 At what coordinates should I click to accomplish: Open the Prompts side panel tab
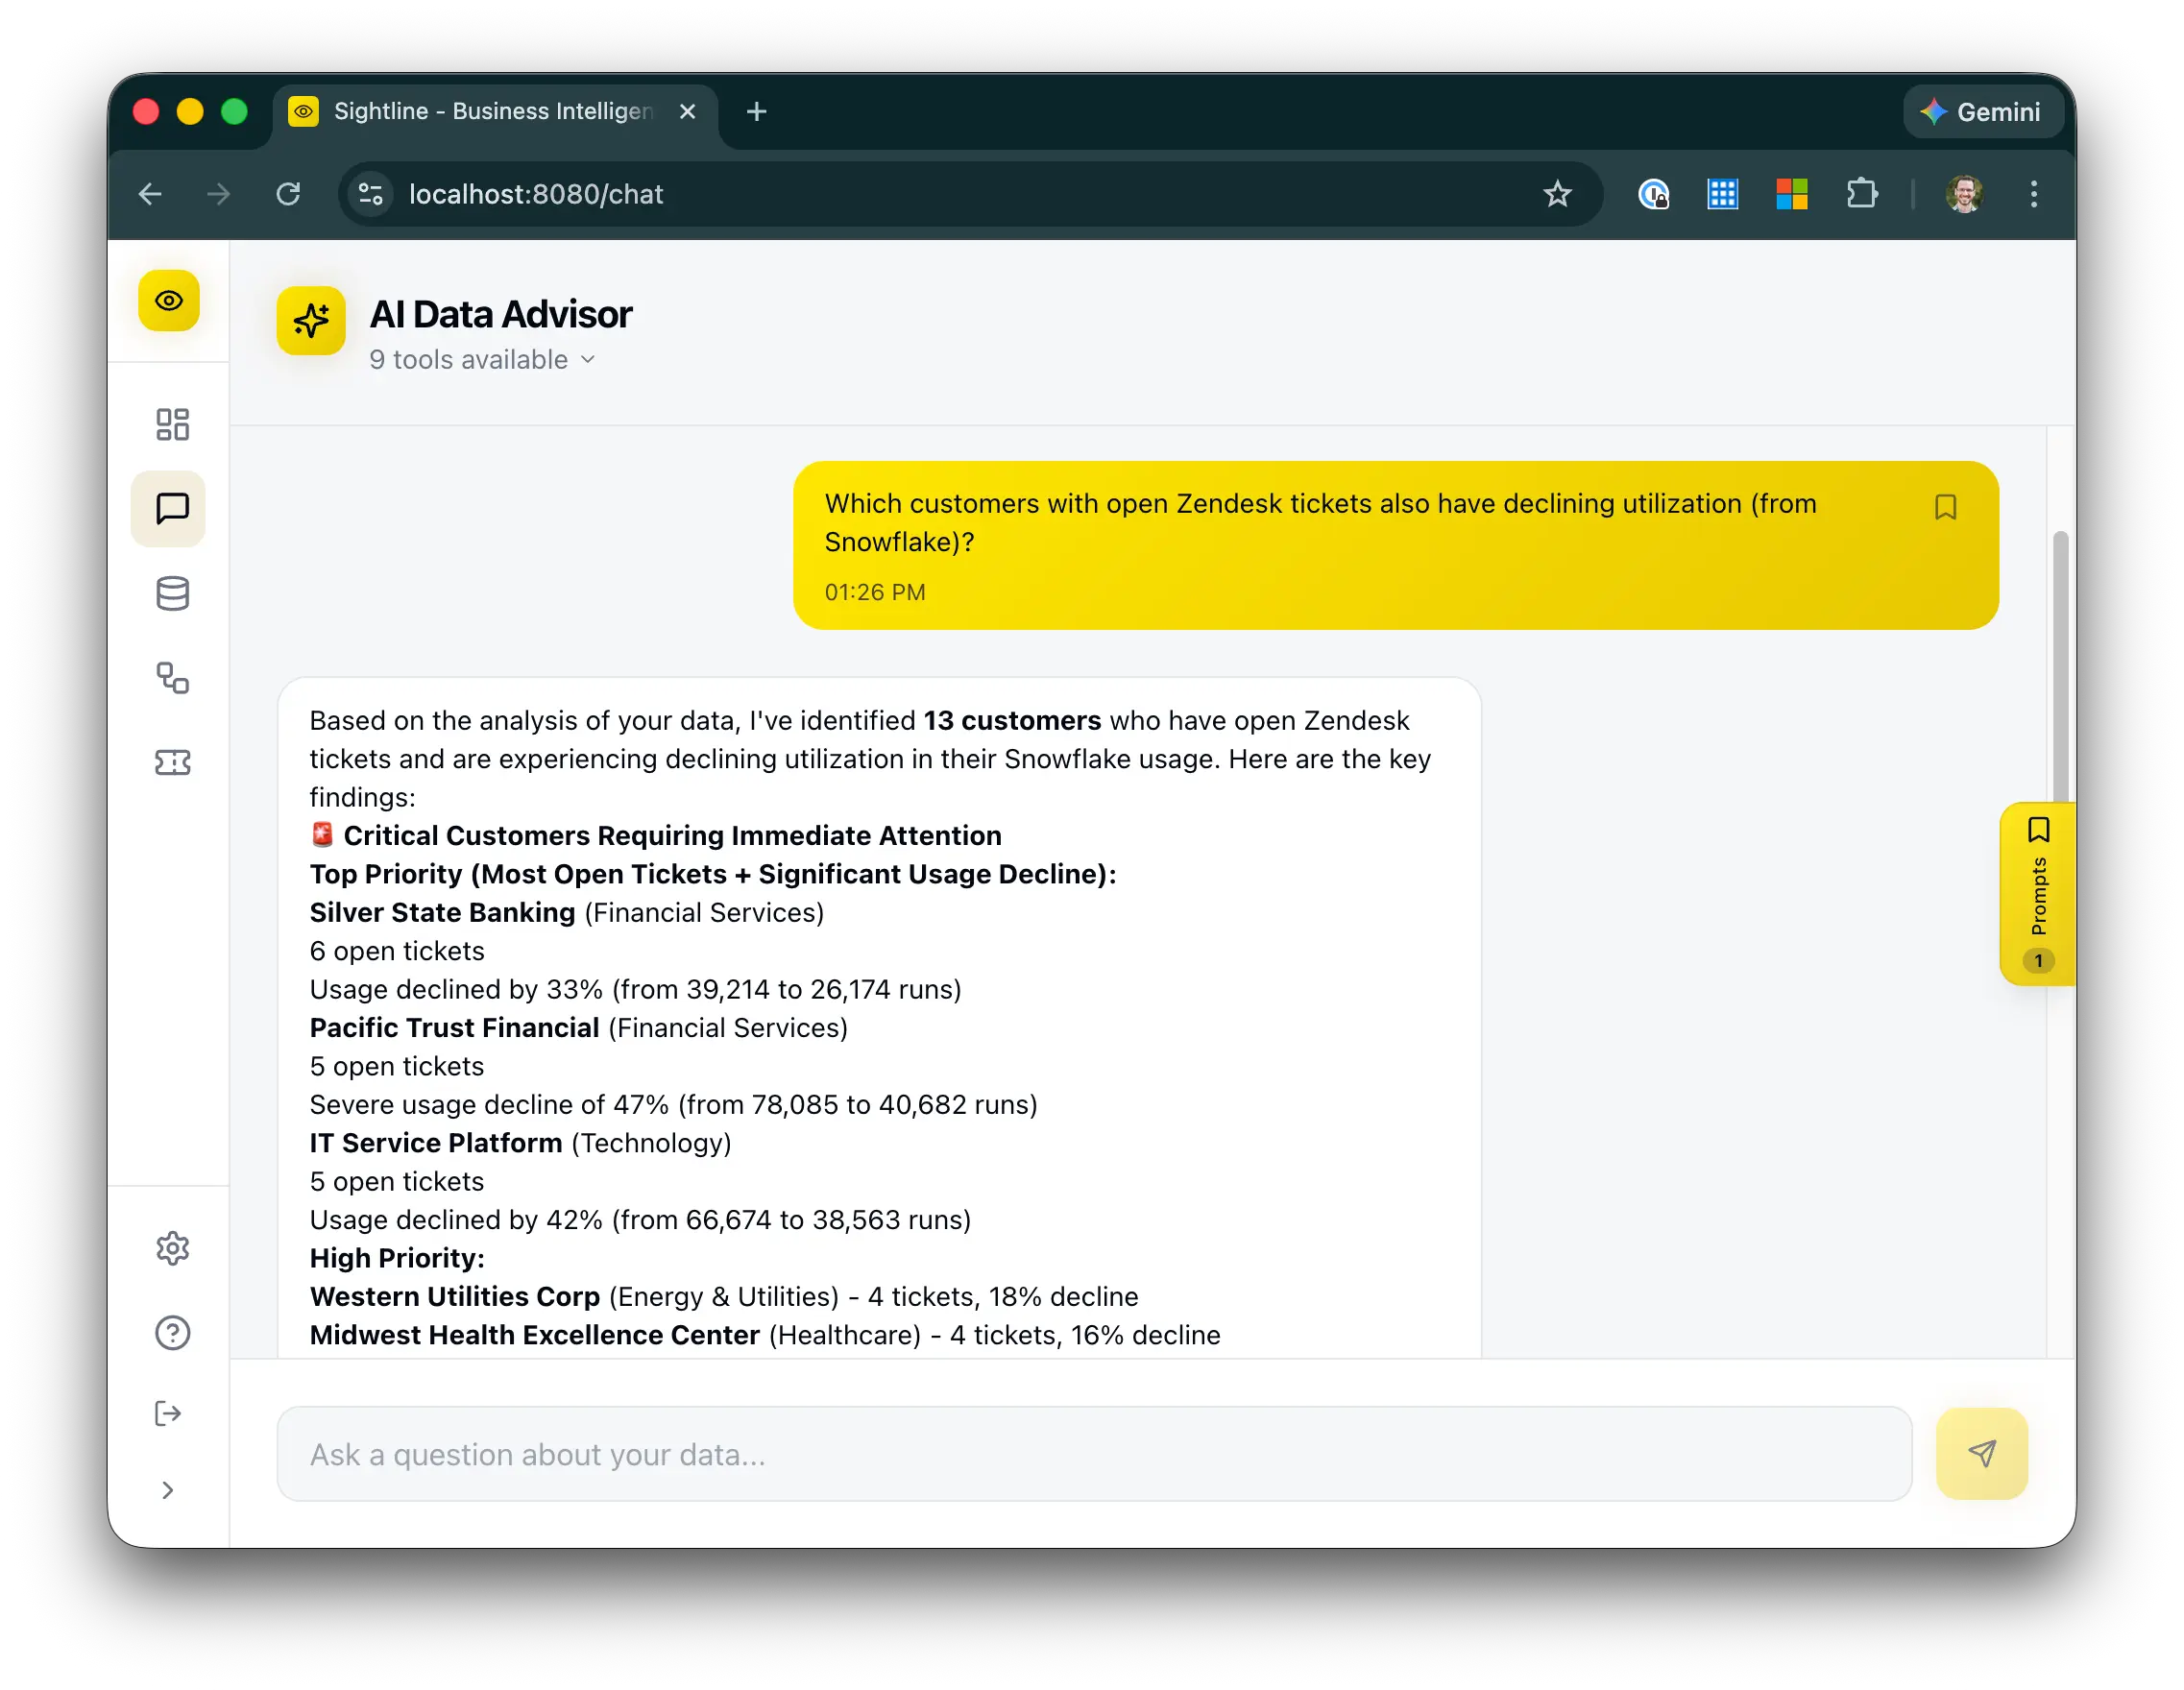pos(2038,894)
